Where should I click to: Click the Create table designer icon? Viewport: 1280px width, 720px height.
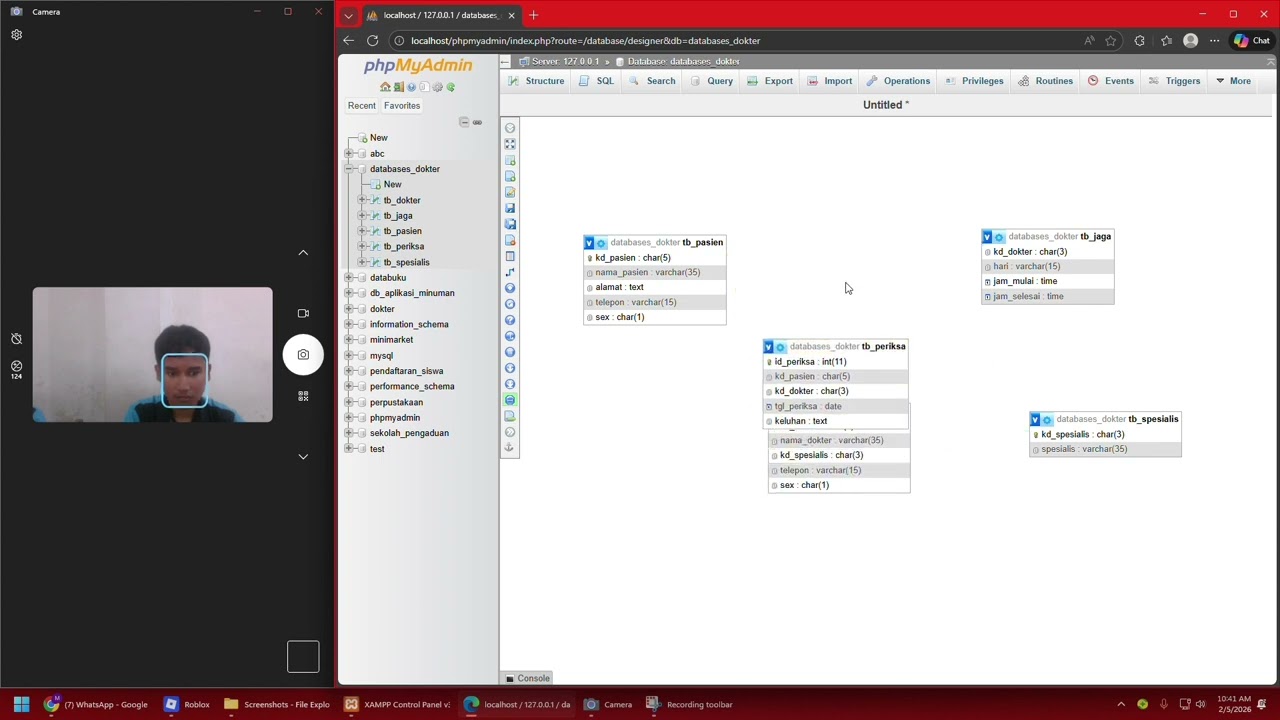pyautogui.click(x=510, y=256)
